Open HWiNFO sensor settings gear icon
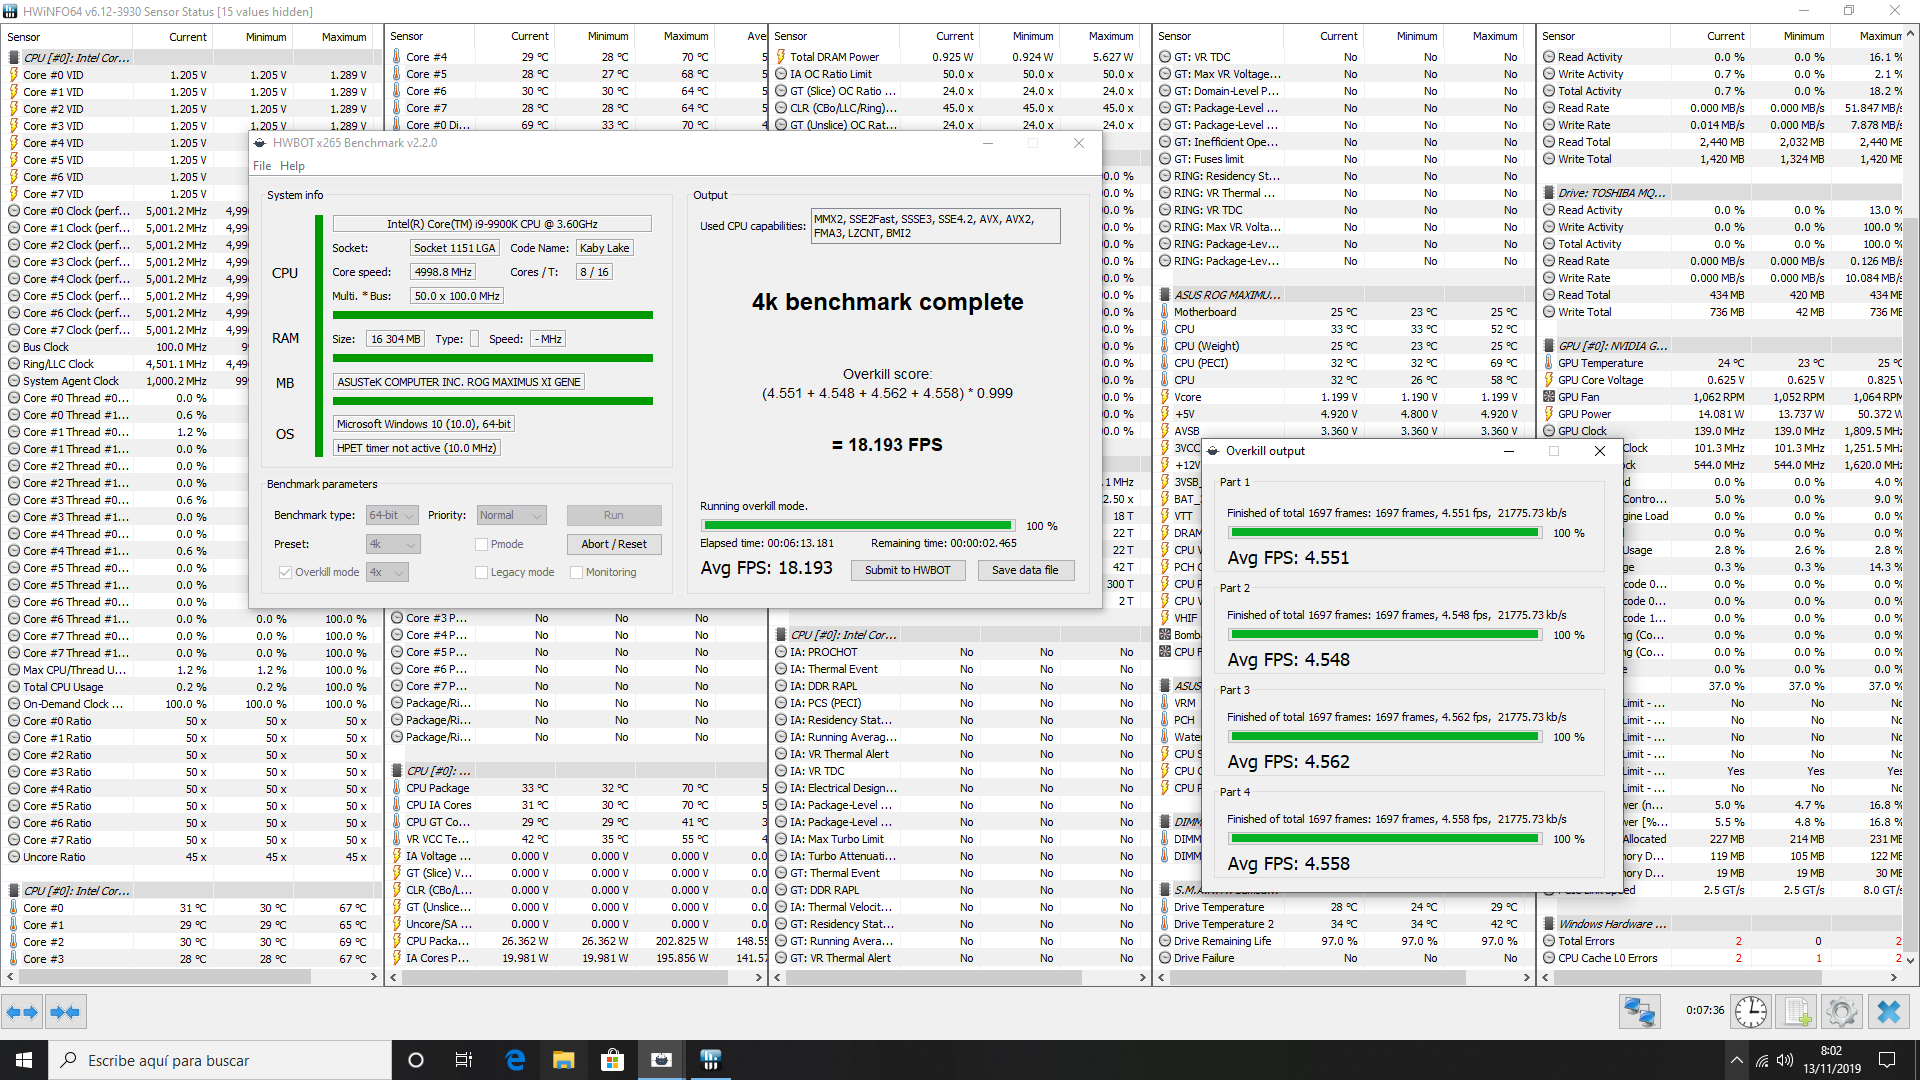 1842,1012
